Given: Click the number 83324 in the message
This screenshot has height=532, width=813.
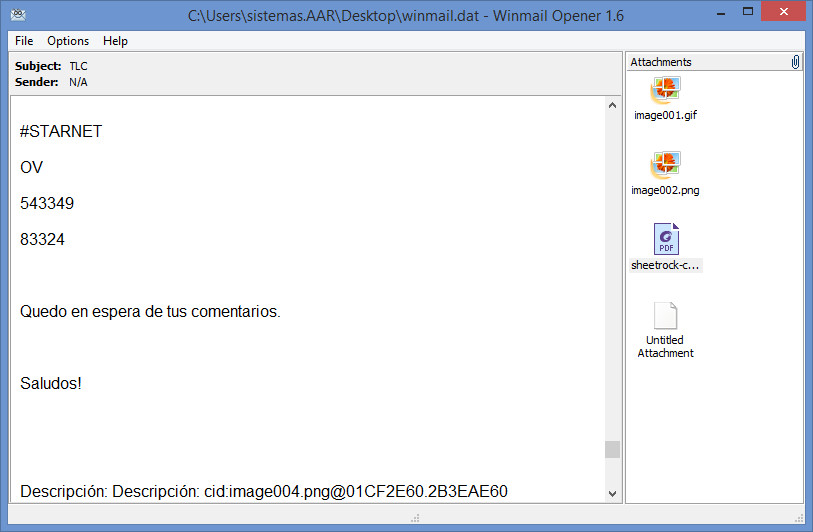Looking at the screenshot, I should coord(42,240).
